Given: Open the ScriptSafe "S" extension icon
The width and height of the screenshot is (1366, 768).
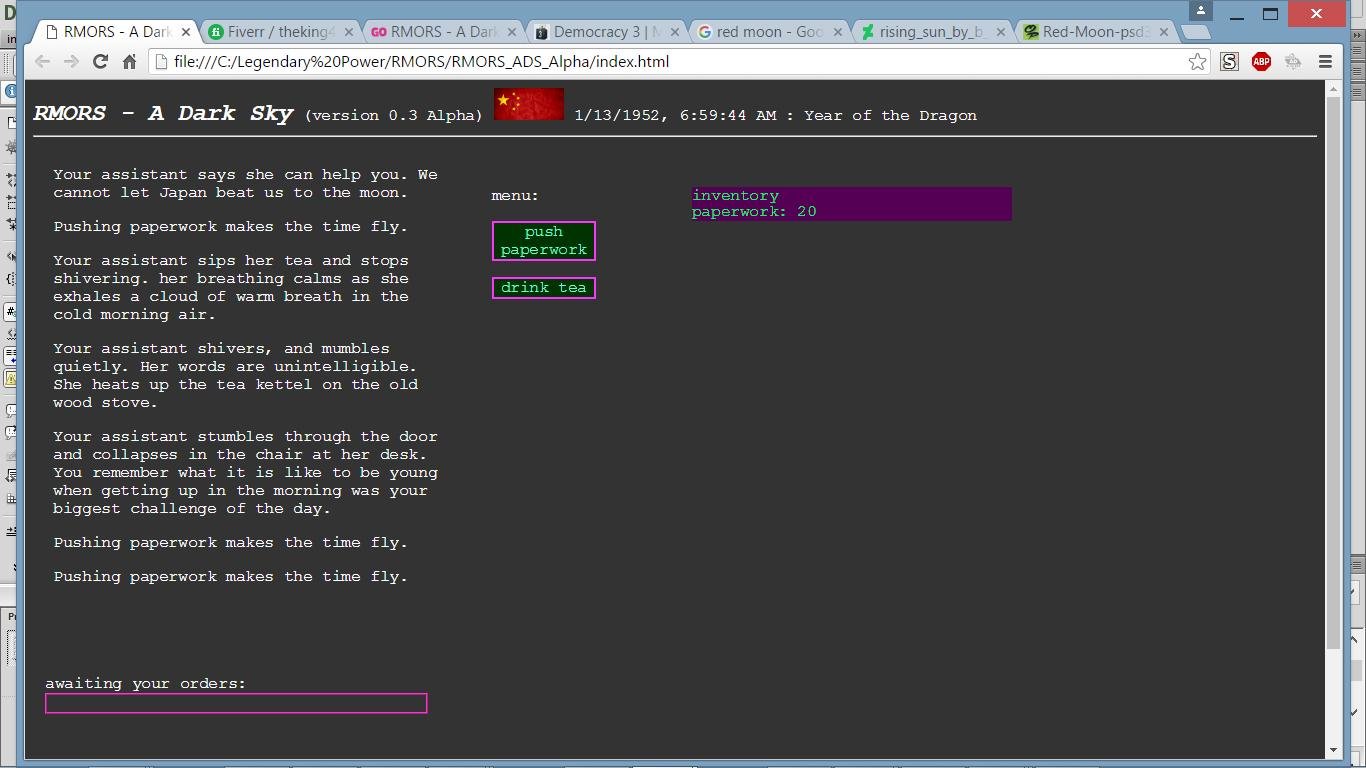Looking at the screenshot, I should pyautogui.click(x=1228, y=61).
